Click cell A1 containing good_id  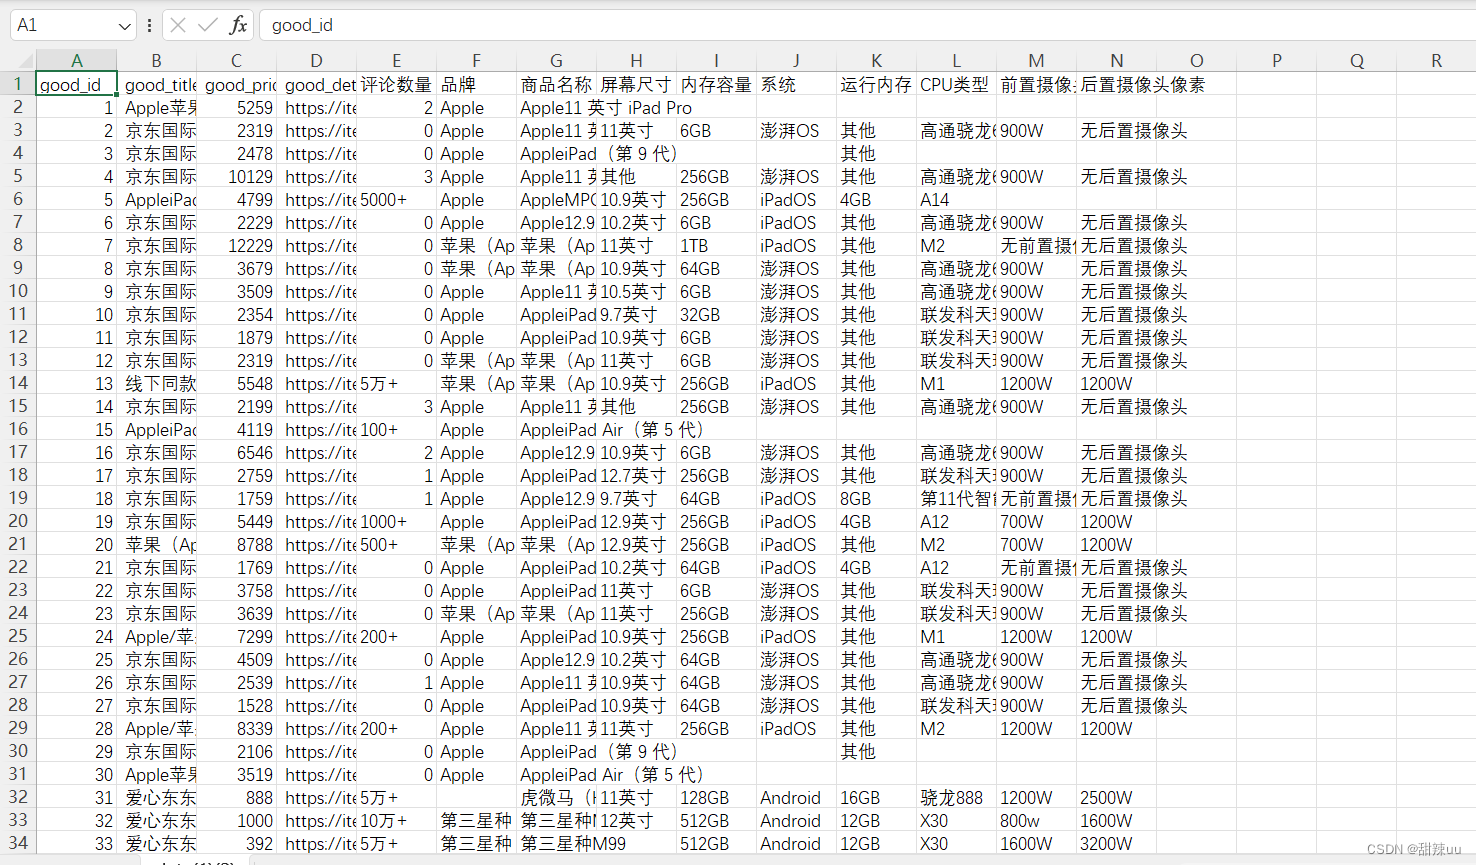coord(77,85)
